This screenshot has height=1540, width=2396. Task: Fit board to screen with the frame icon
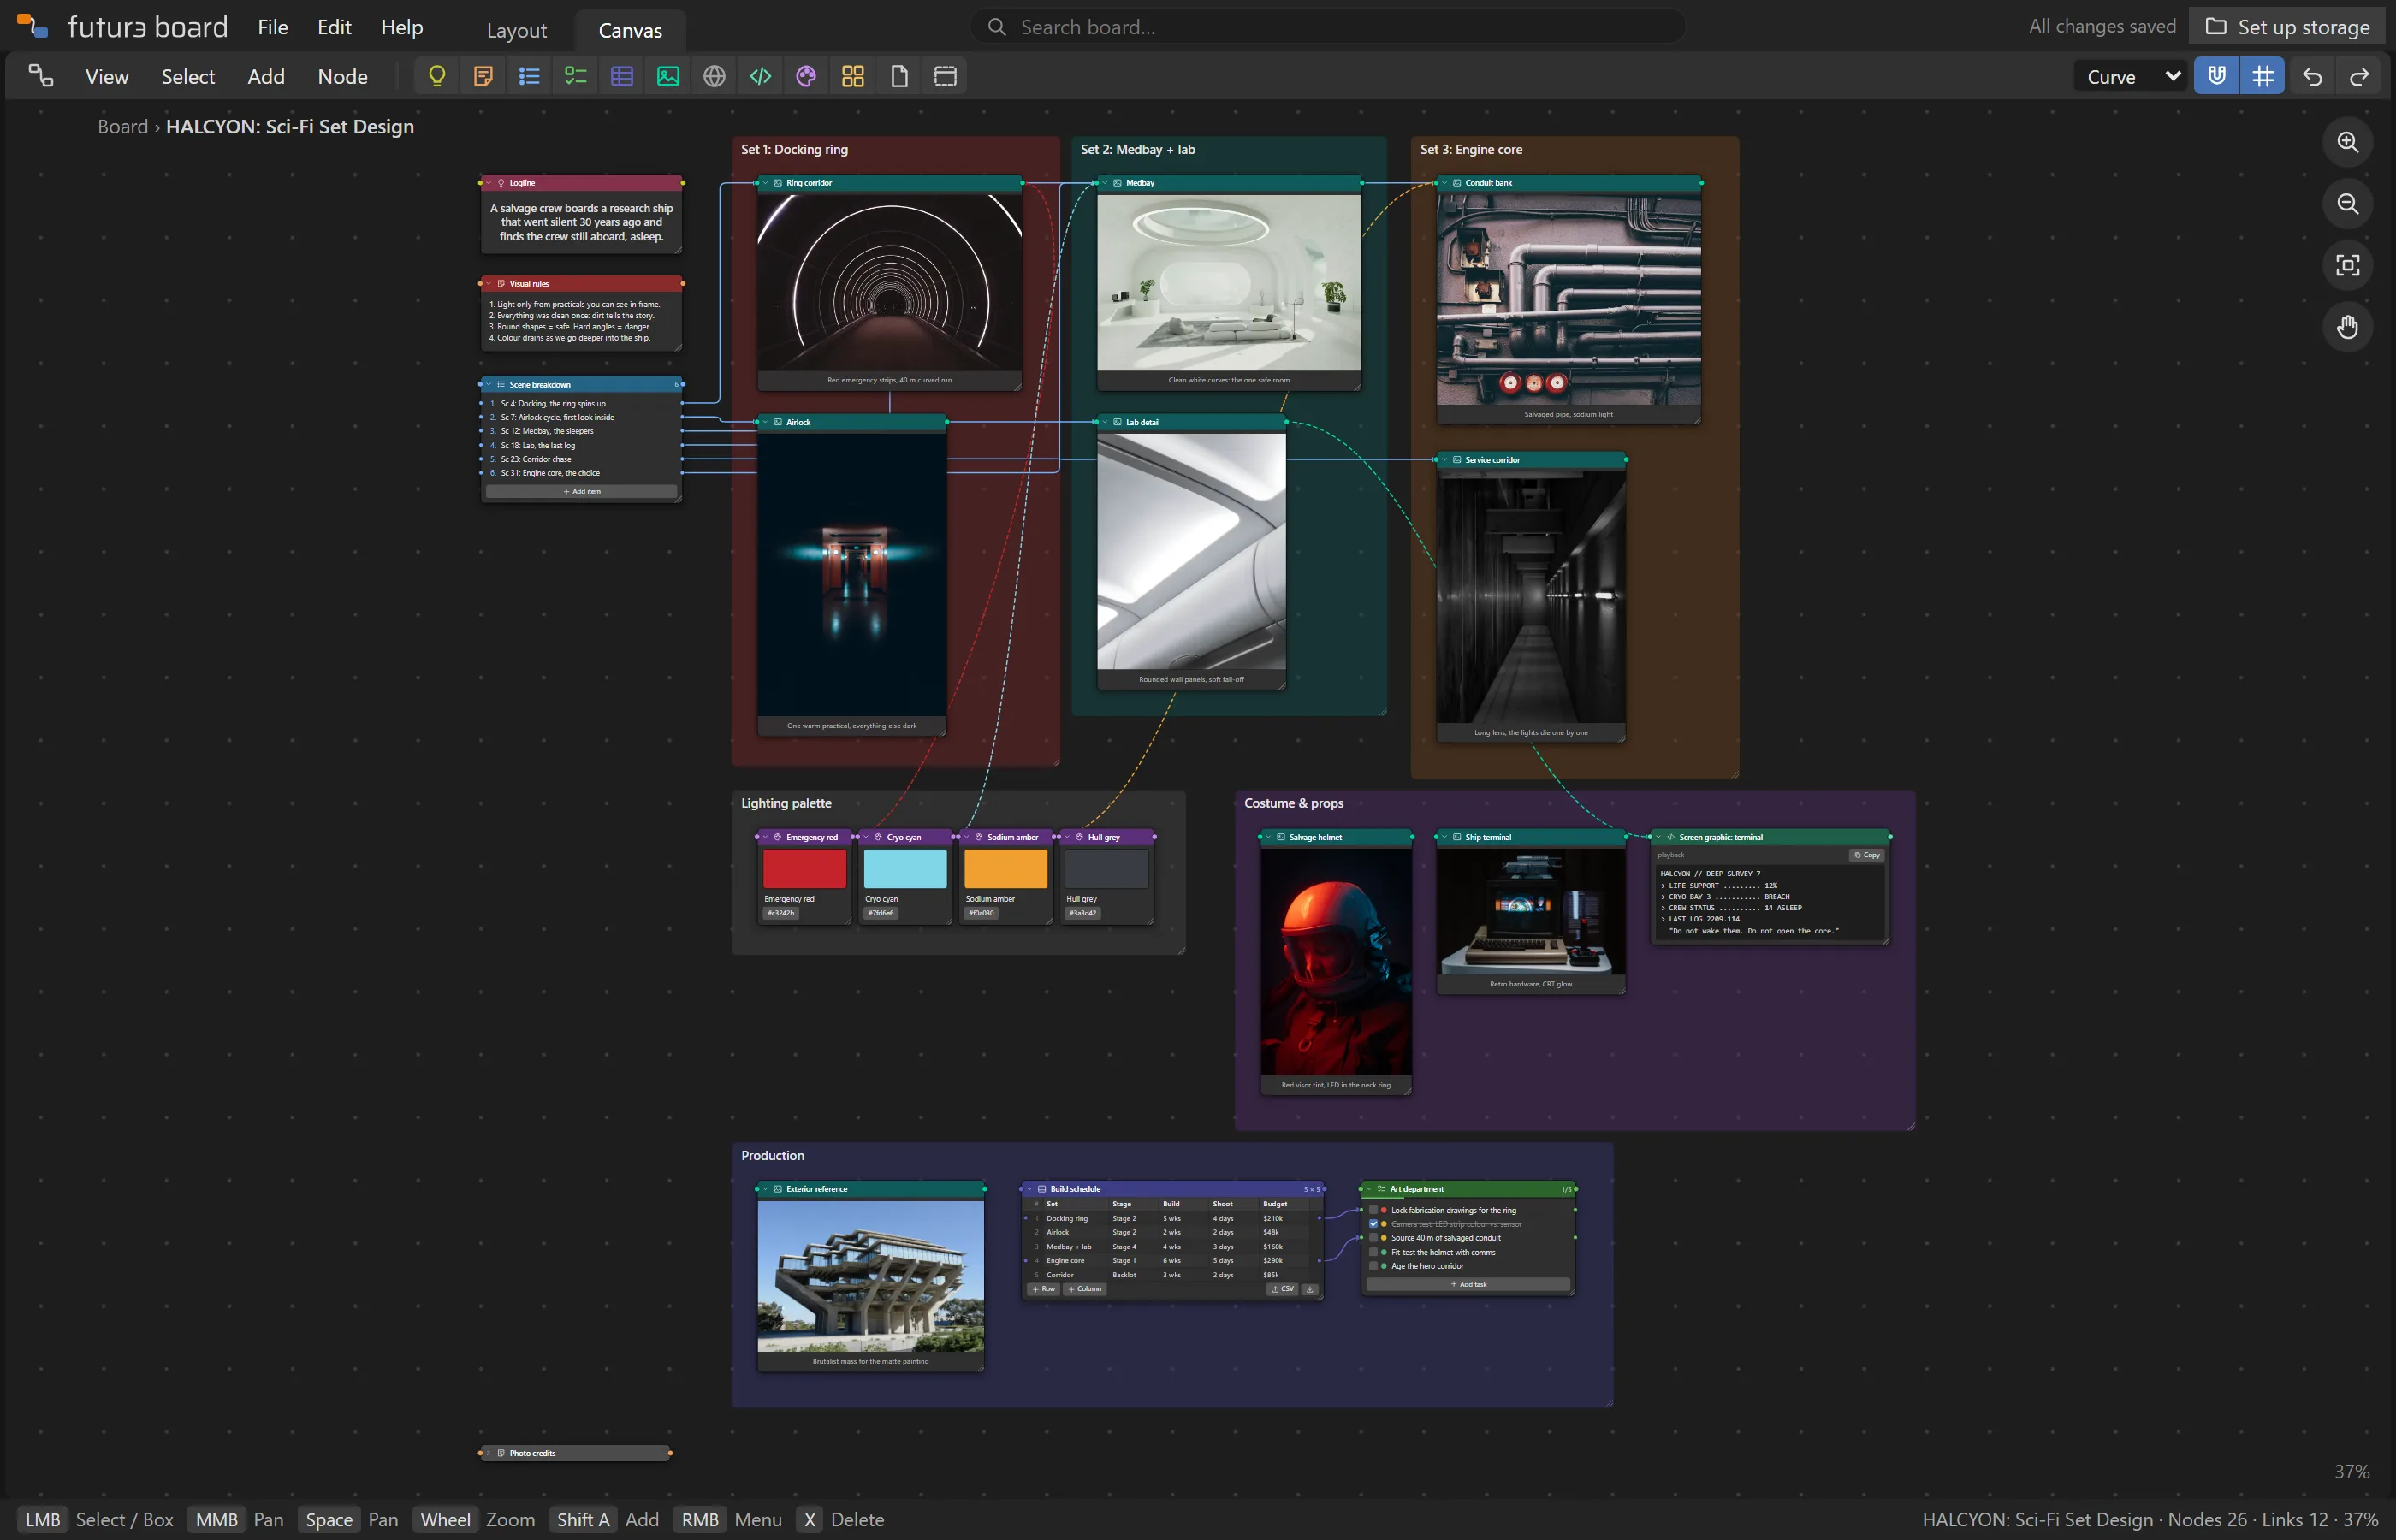pyautogui.click(x=2348, y=265)
